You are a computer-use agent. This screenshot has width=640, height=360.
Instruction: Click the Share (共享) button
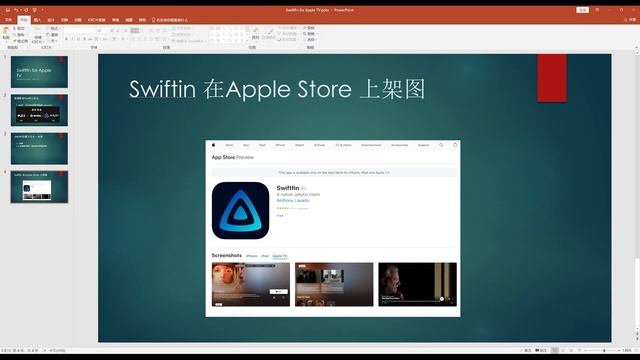point(630,20)
